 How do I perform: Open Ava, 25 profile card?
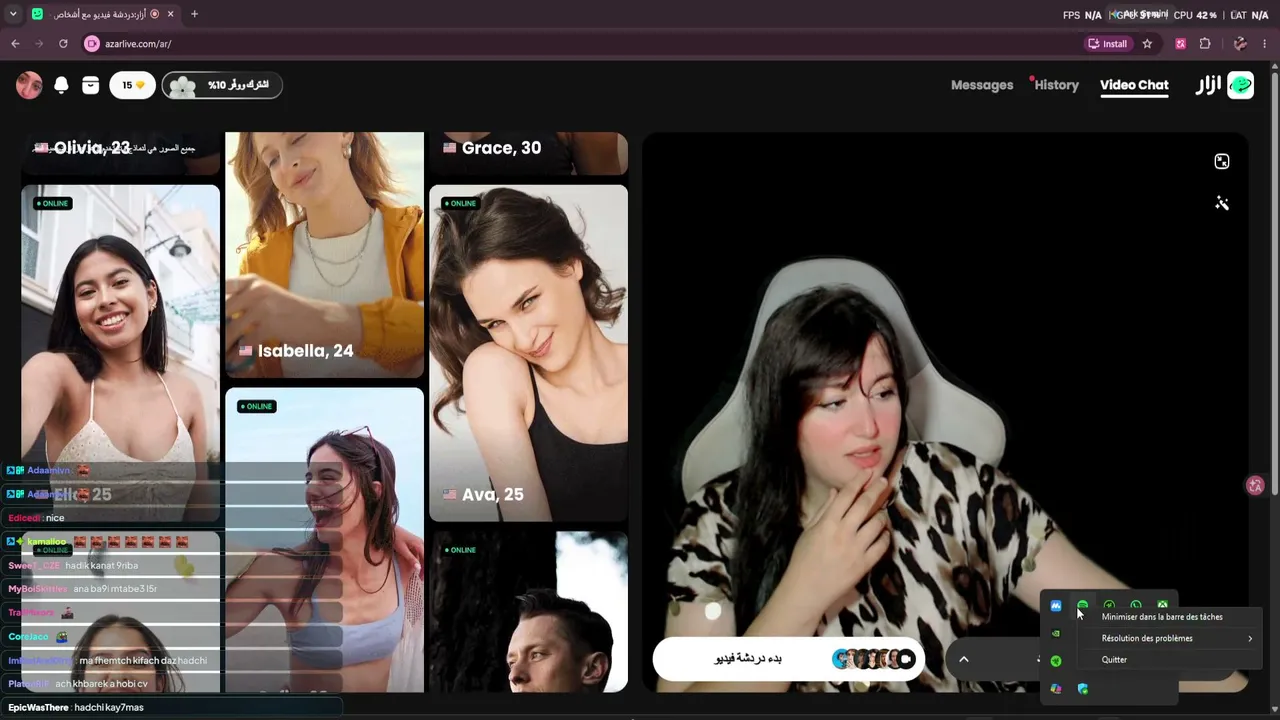coord(528,353)
